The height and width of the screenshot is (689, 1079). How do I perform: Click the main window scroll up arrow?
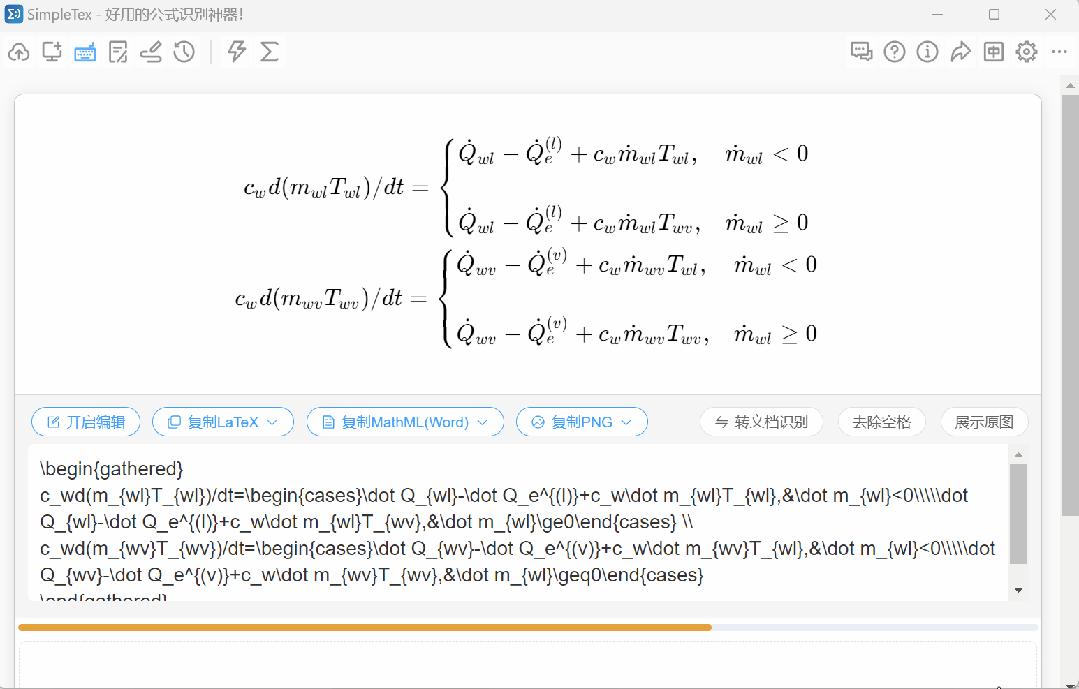coord(1070,86)
